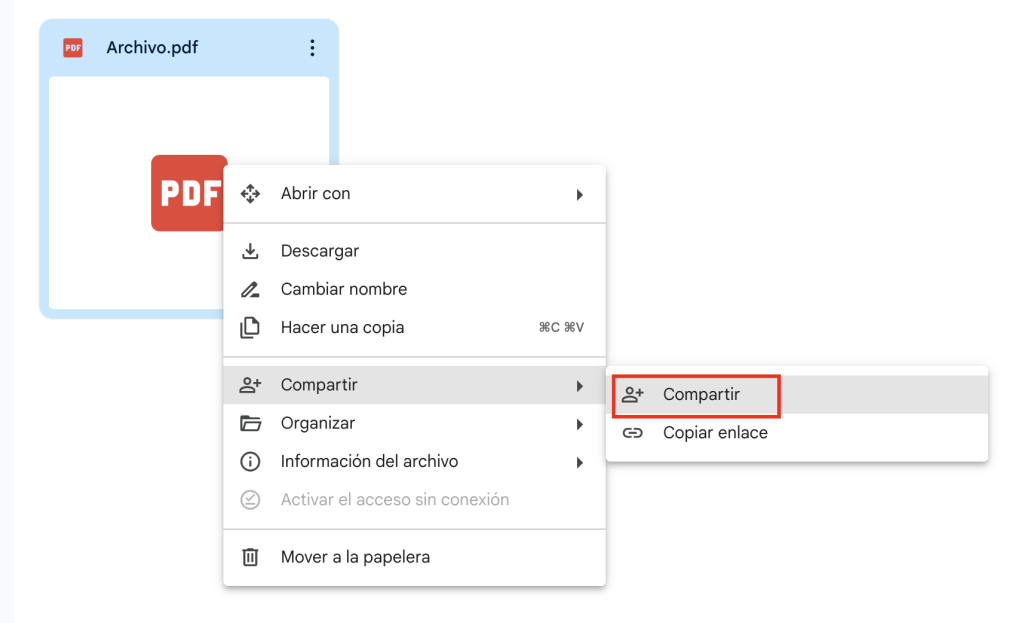Screen dimensions: 1024x623
Task: Select Hacer una copia menu entry
Action: pos(342,328)
